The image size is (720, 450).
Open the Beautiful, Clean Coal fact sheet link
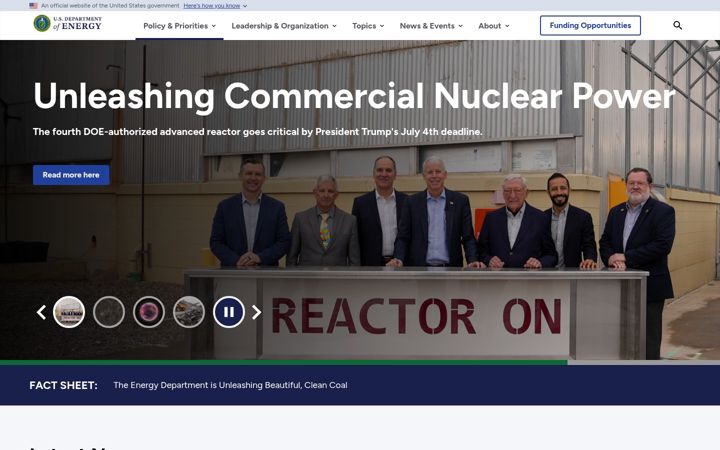tap(230, 385)
